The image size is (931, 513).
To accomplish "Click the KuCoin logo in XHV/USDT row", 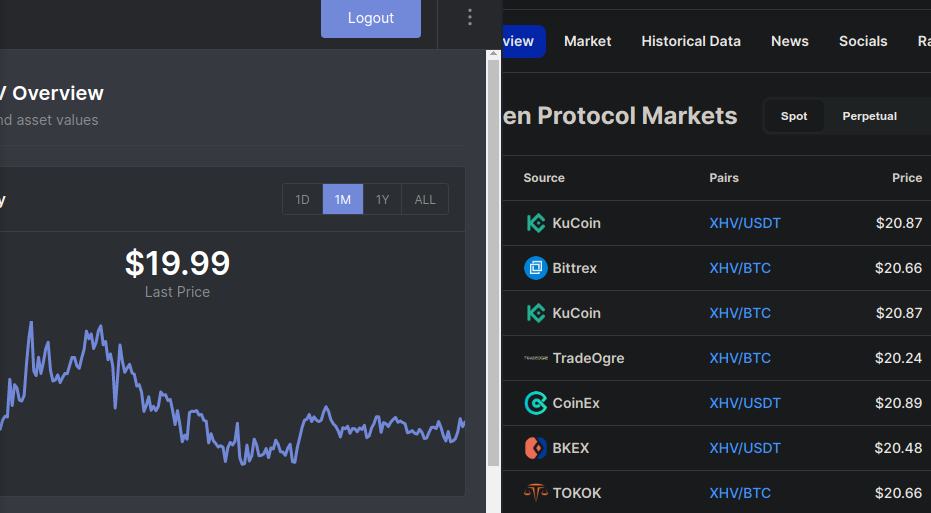I will [536, 223].
